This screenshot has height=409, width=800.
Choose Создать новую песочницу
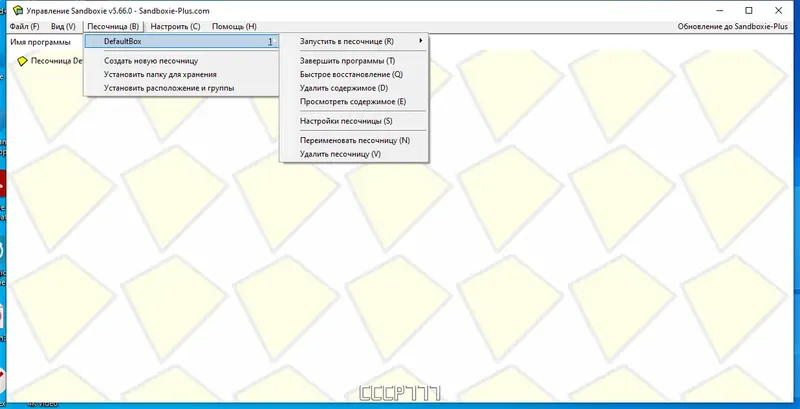pyautogui.click(x=182, y=61)
